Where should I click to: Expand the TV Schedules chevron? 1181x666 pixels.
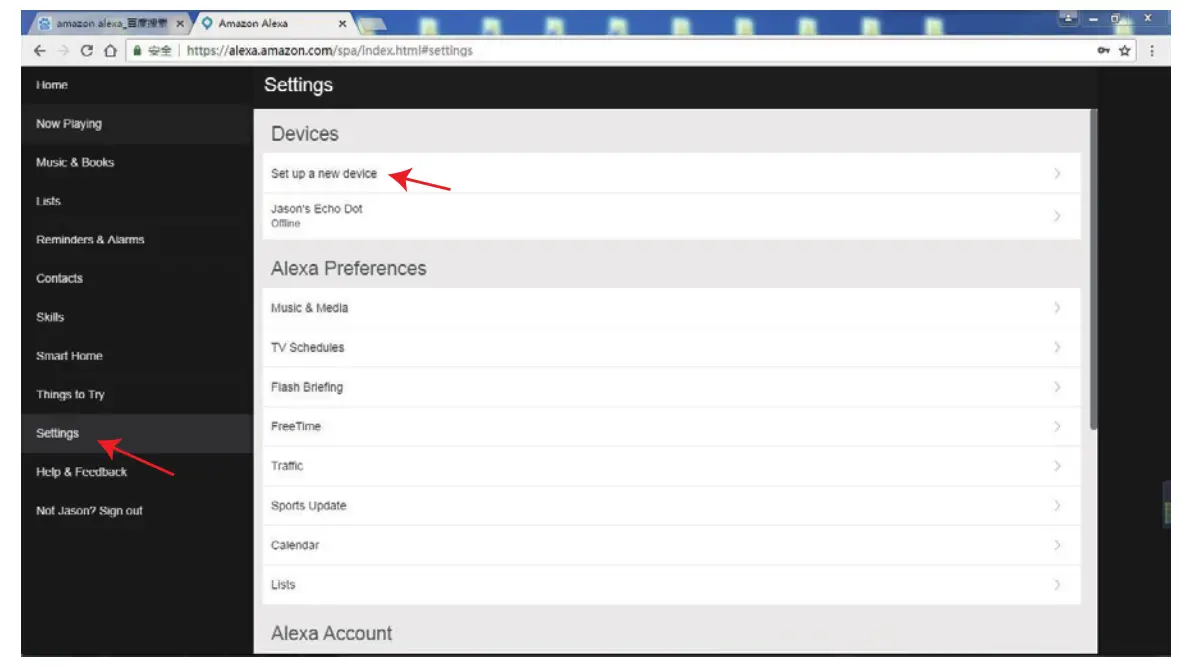[x=1057, y=347]
